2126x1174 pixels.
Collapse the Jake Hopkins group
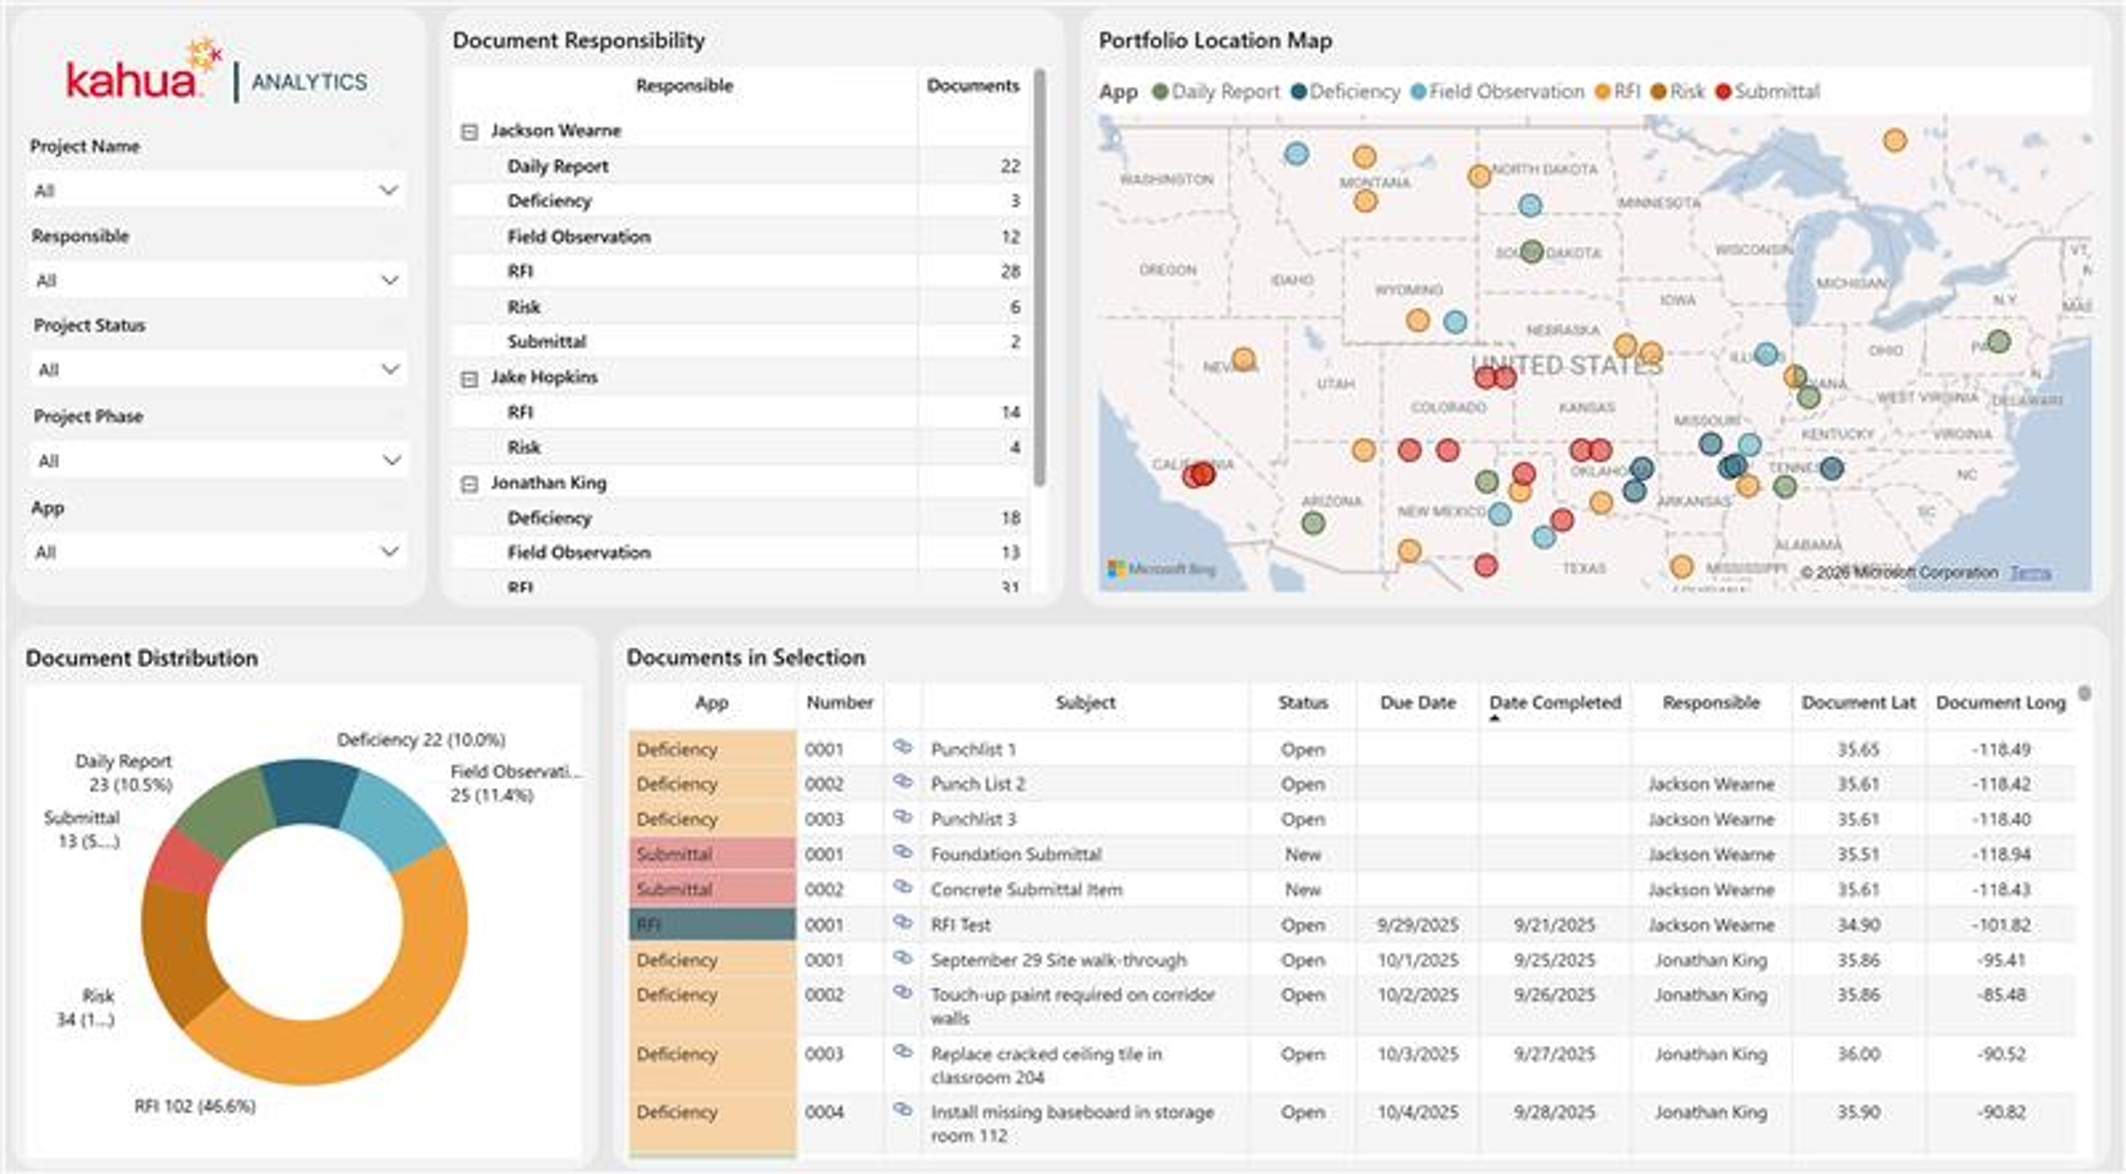point(469,378)
